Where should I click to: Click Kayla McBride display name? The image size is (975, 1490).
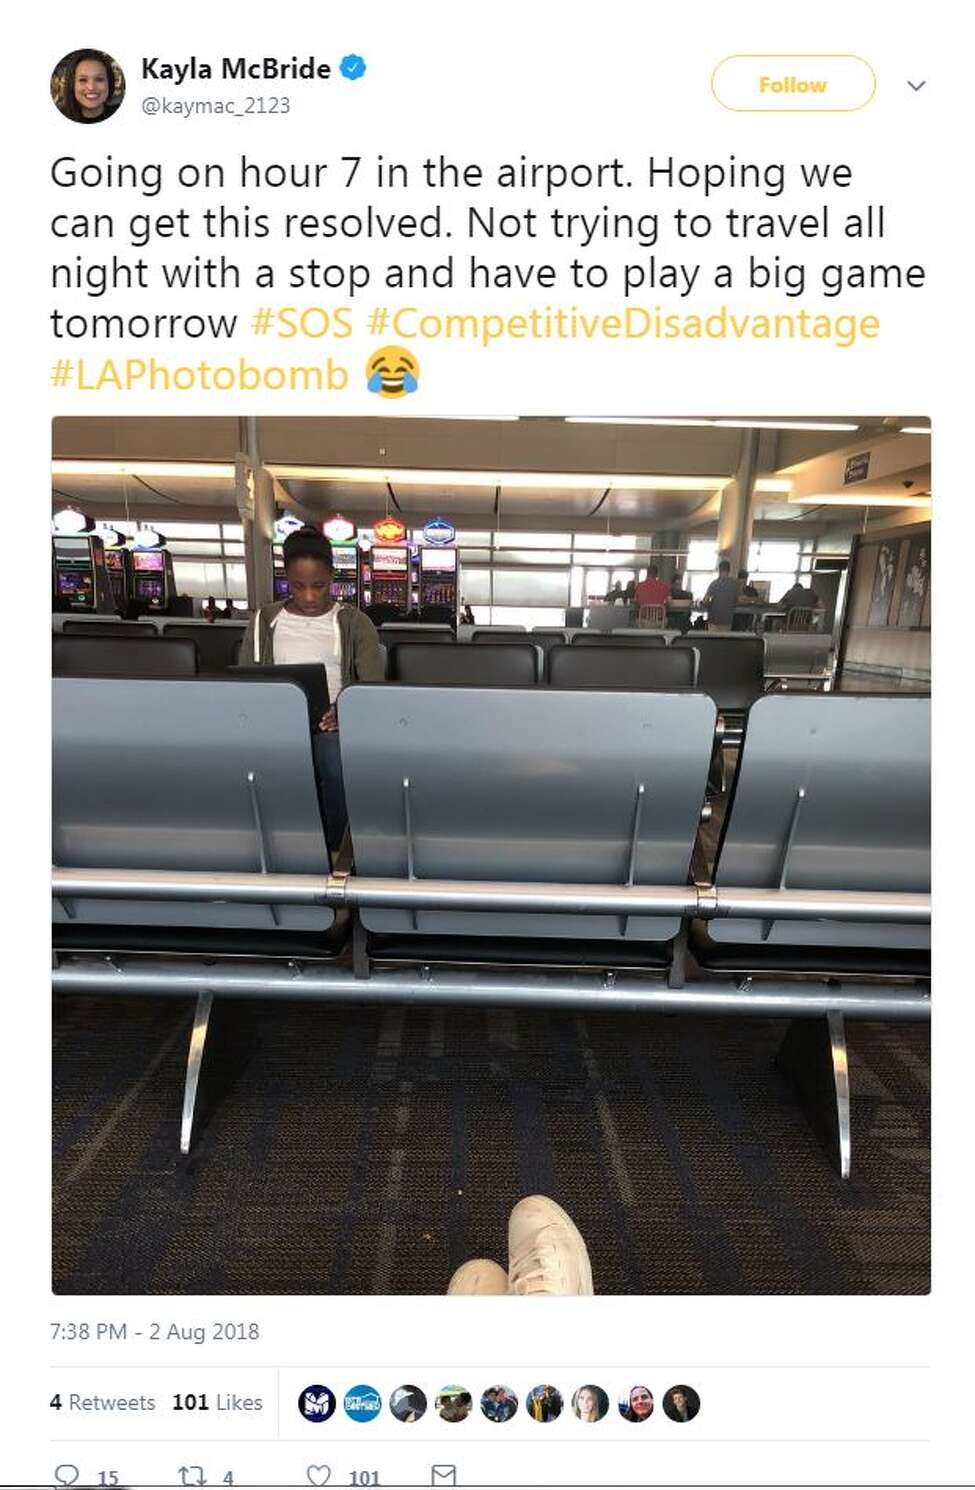coord(235,68)
